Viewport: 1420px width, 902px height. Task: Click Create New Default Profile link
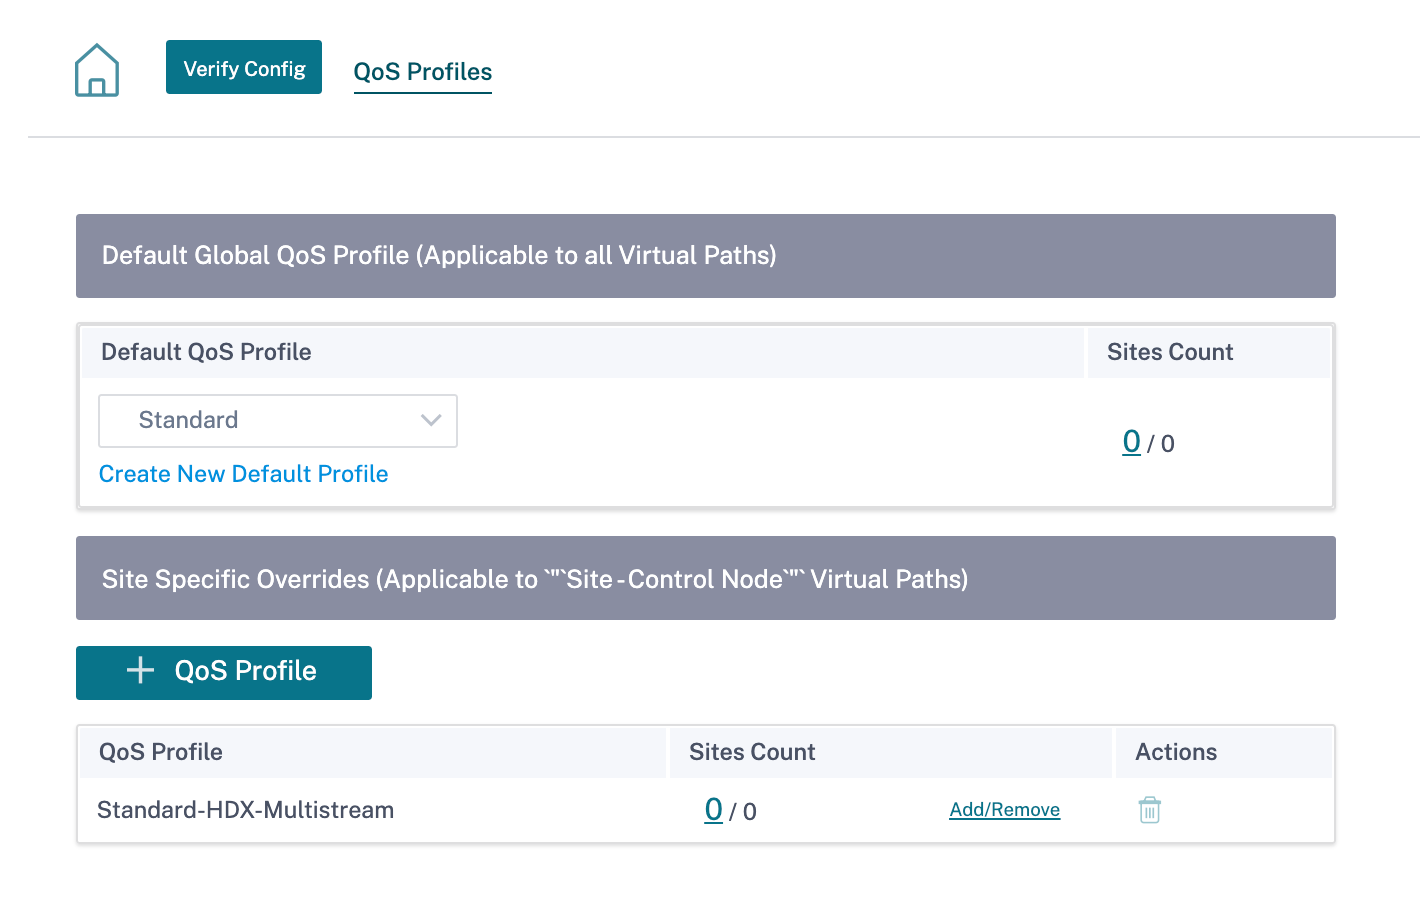243,474
